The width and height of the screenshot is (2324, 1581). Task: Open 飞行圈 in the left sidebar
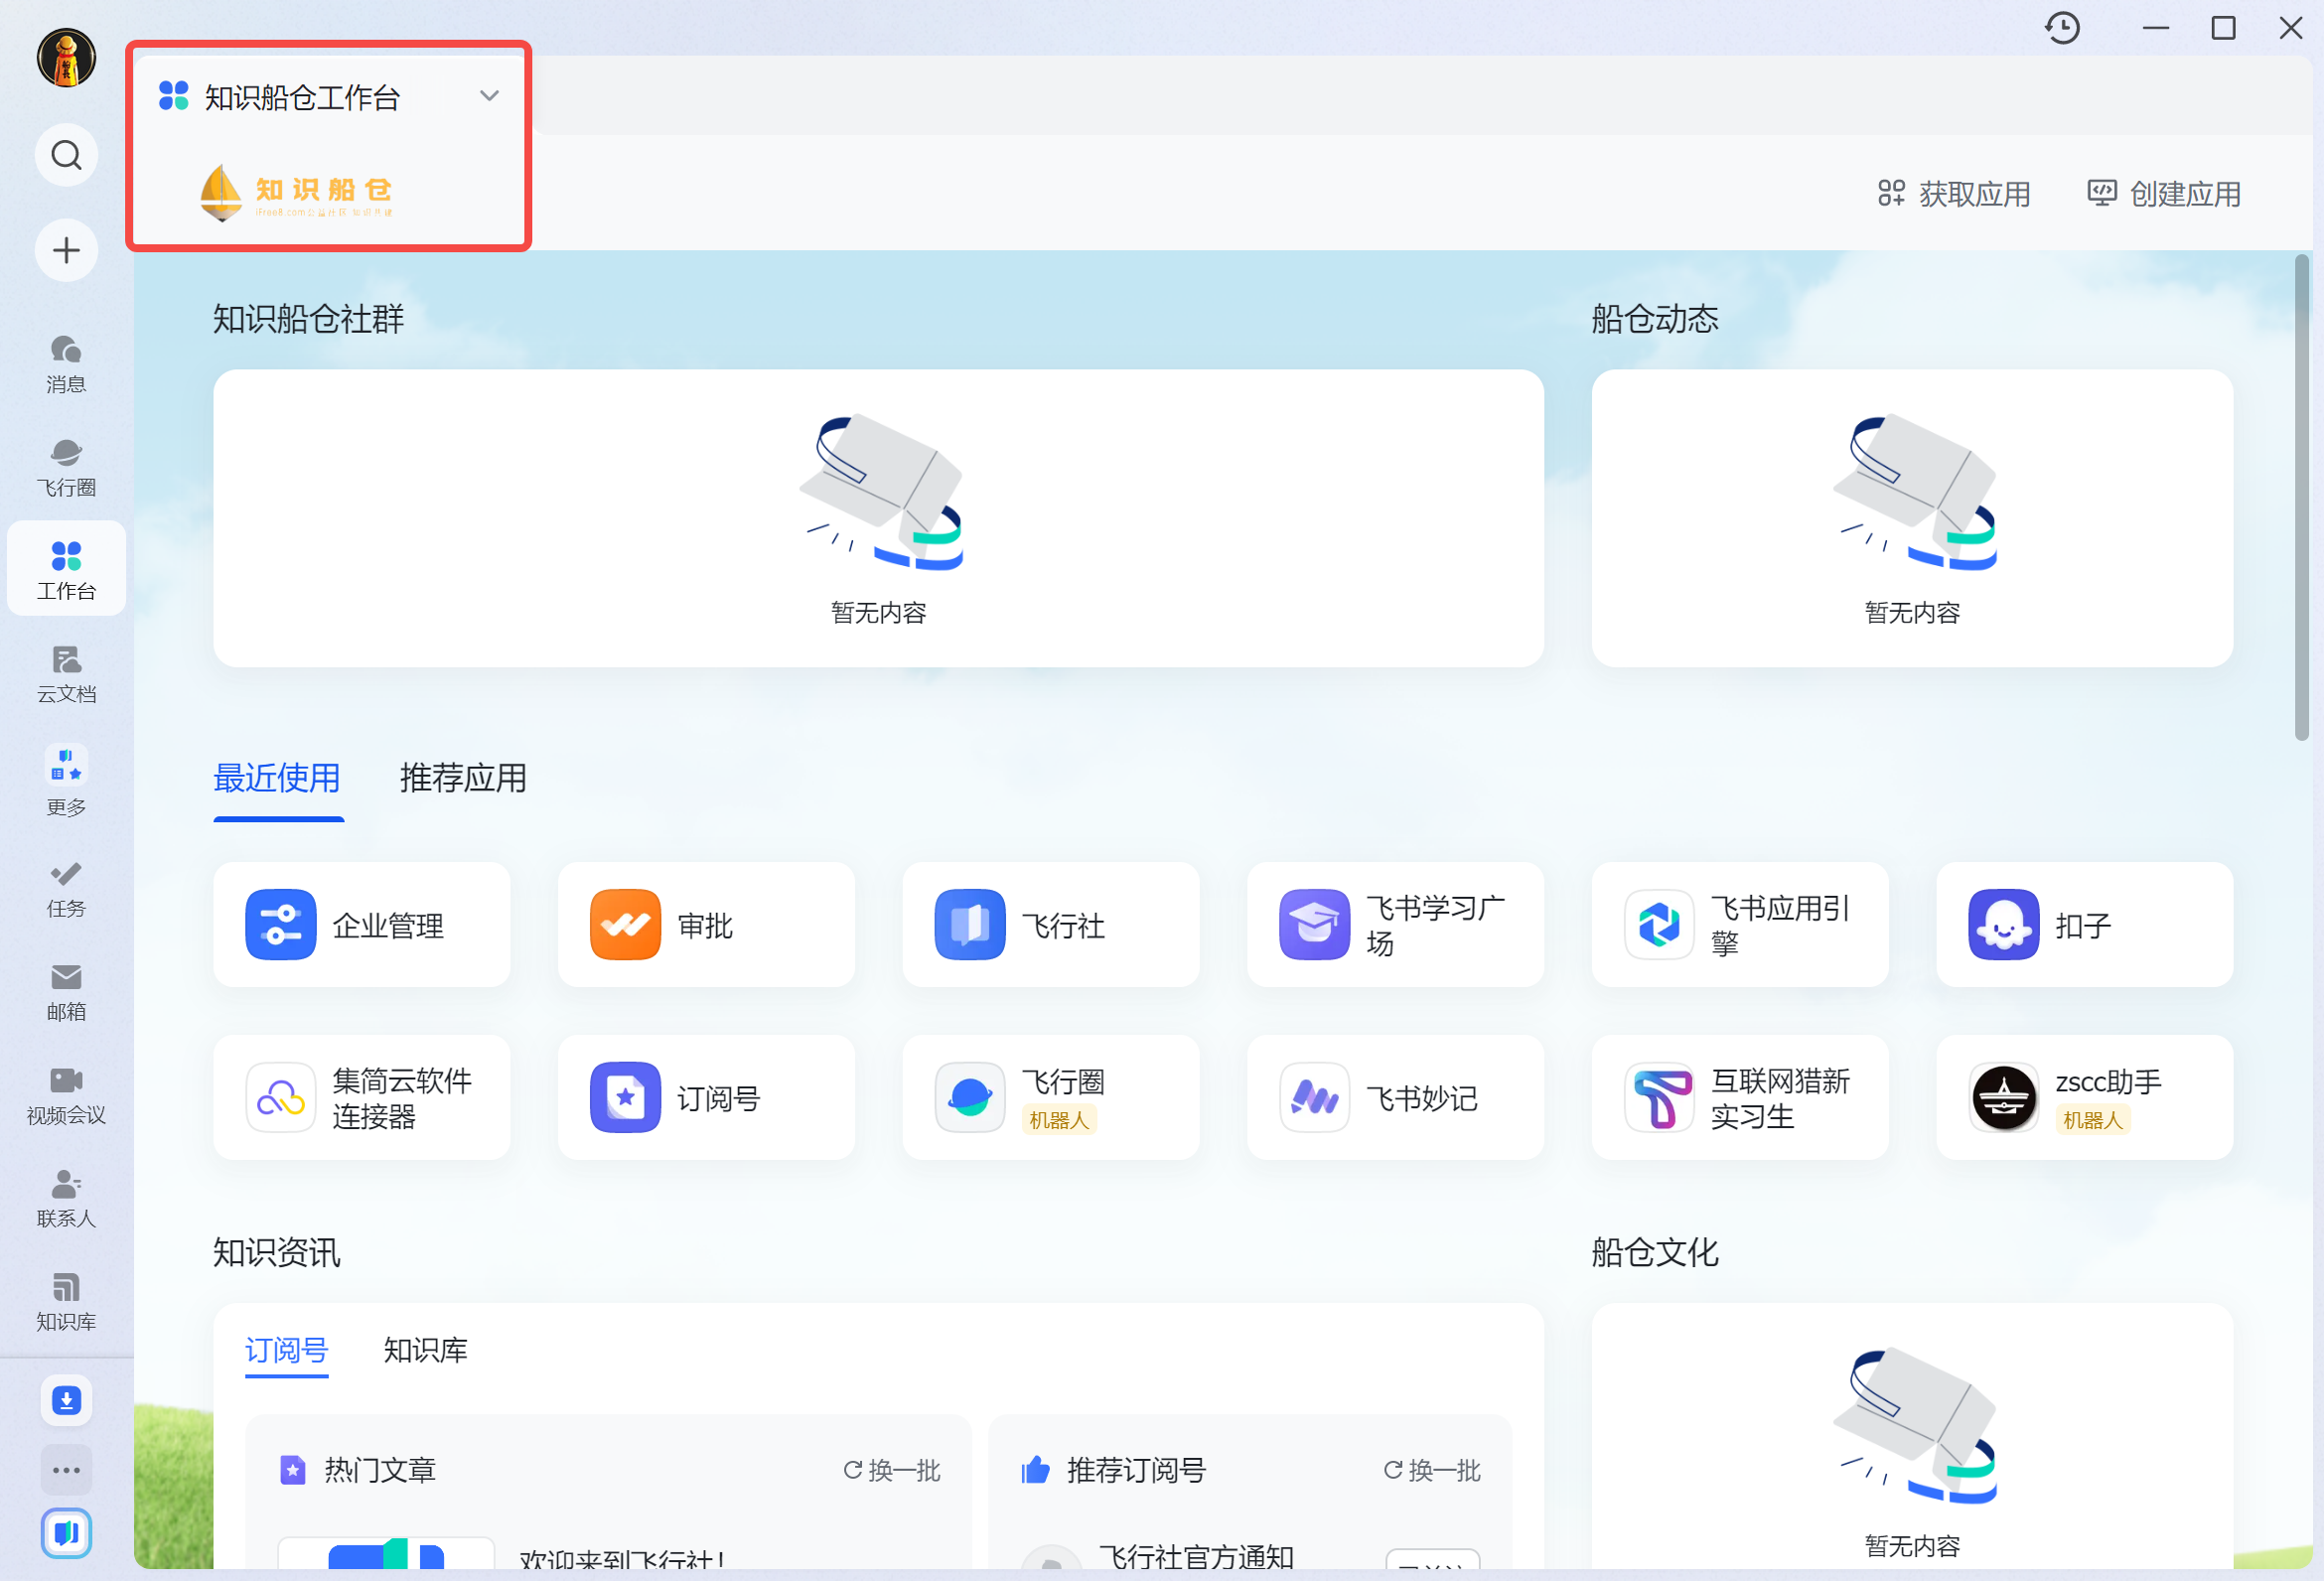point(66,467)
